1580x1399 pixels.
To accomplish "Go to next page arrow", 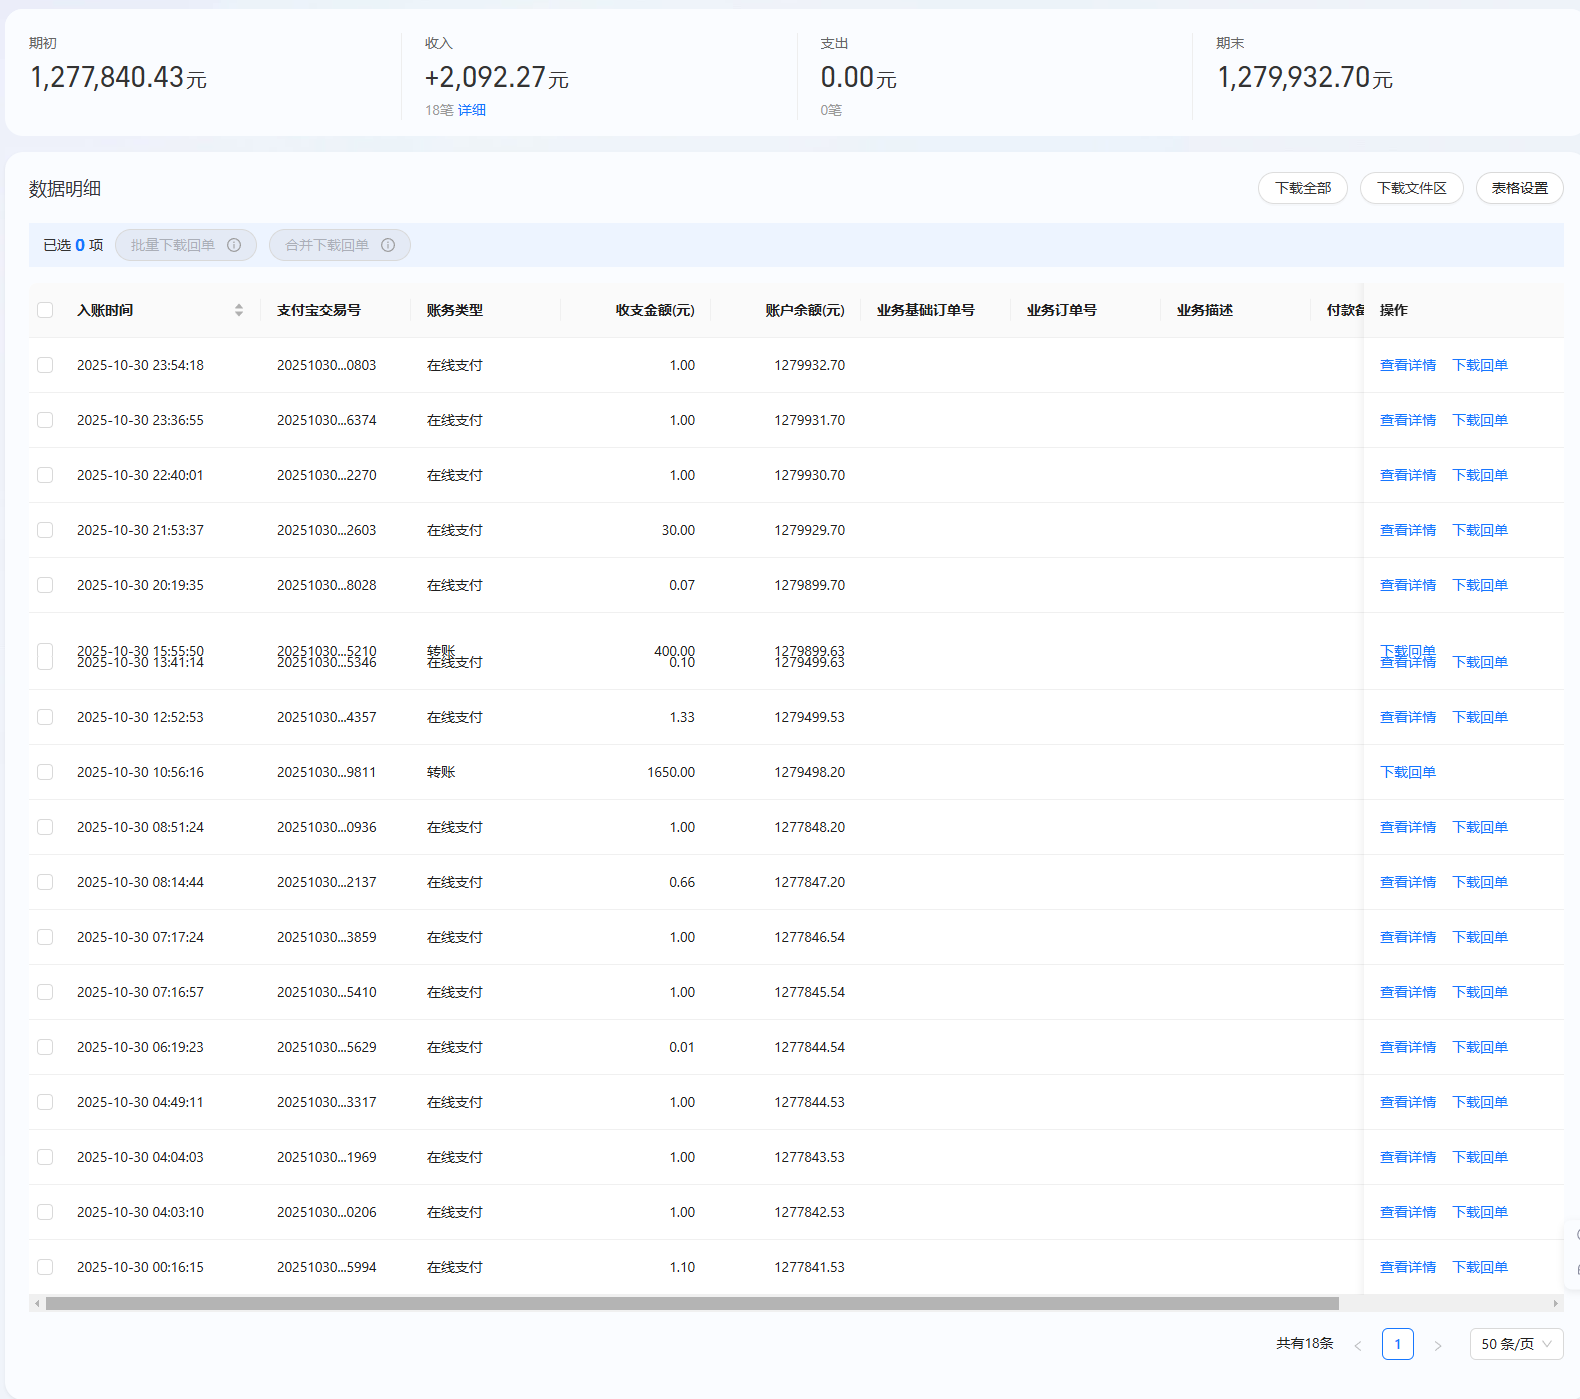I will pyautogui.click(x=1438, y=1345).
